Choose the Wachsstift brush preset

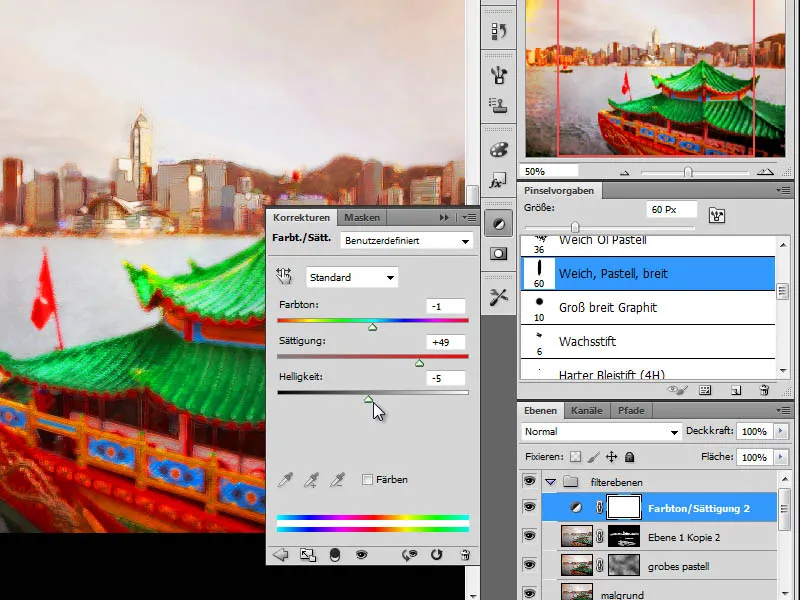click(x=647, y=342)
